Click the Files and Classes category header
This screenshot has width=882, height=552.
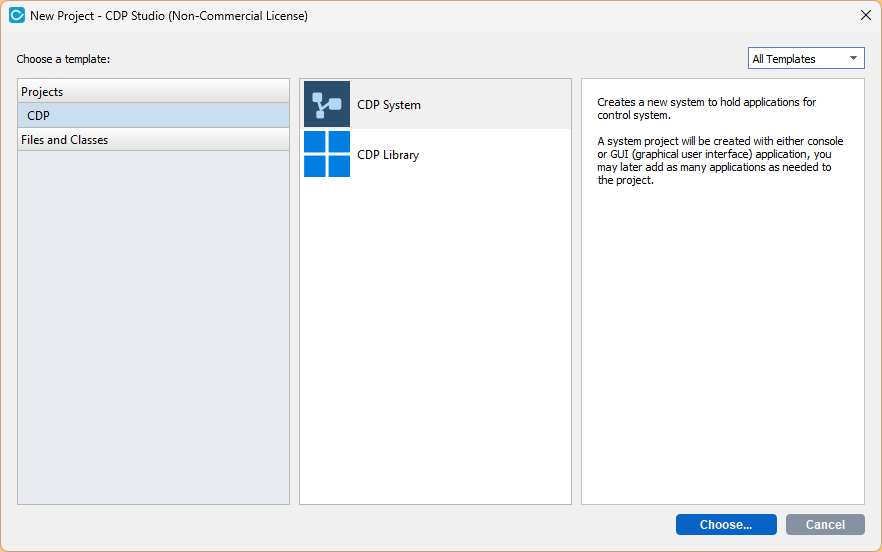tap(154, 140)
